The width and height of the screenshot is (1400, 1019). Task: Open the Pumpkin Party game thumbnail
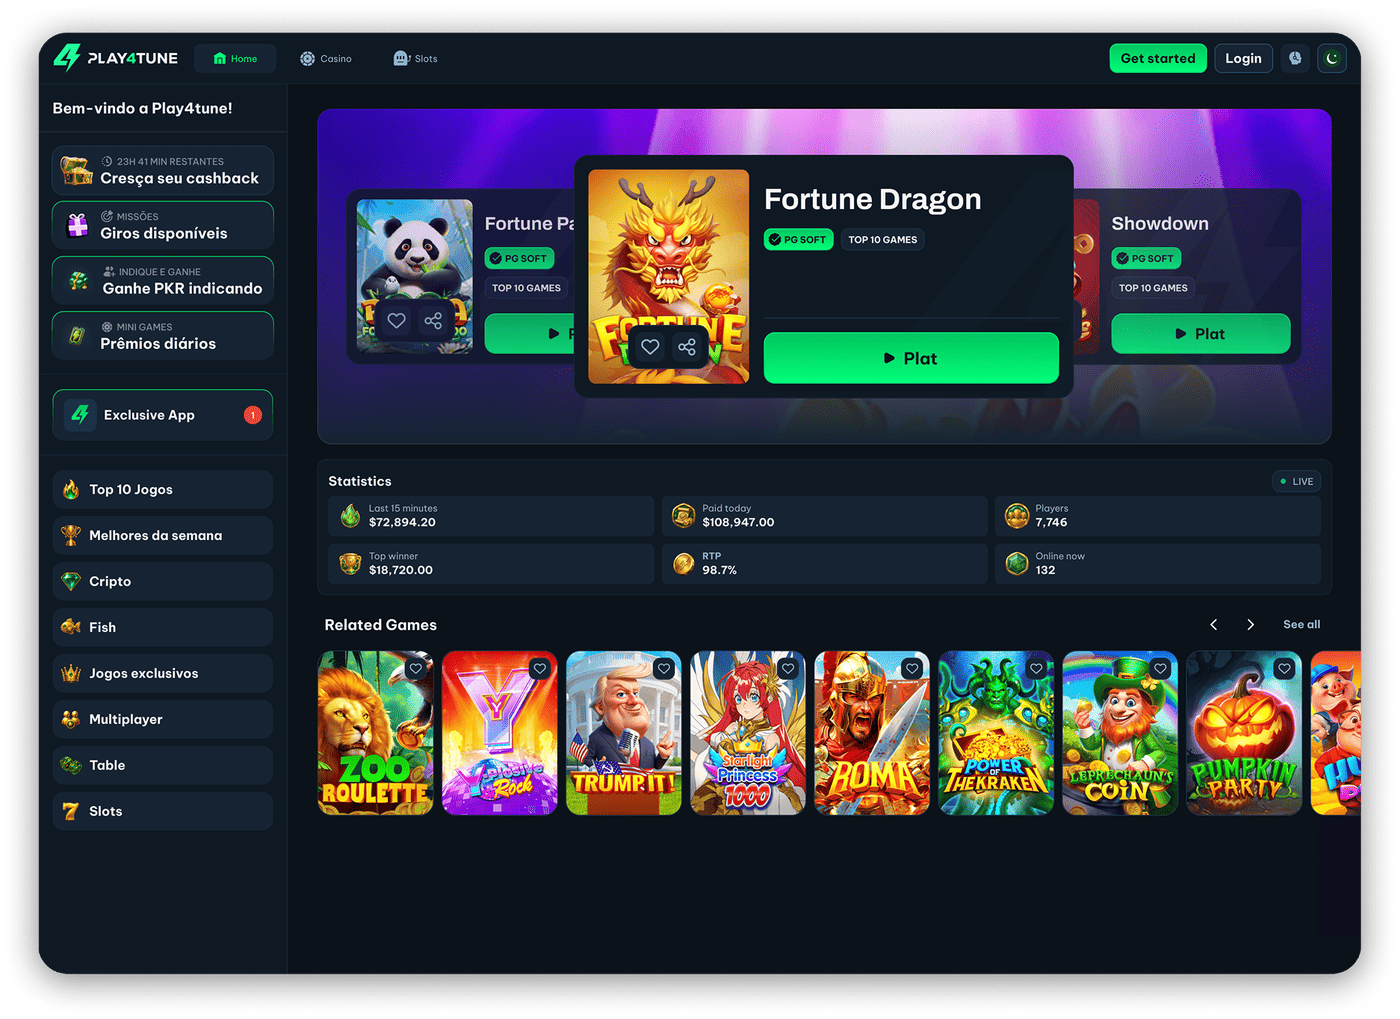[x=1244, y=733]
